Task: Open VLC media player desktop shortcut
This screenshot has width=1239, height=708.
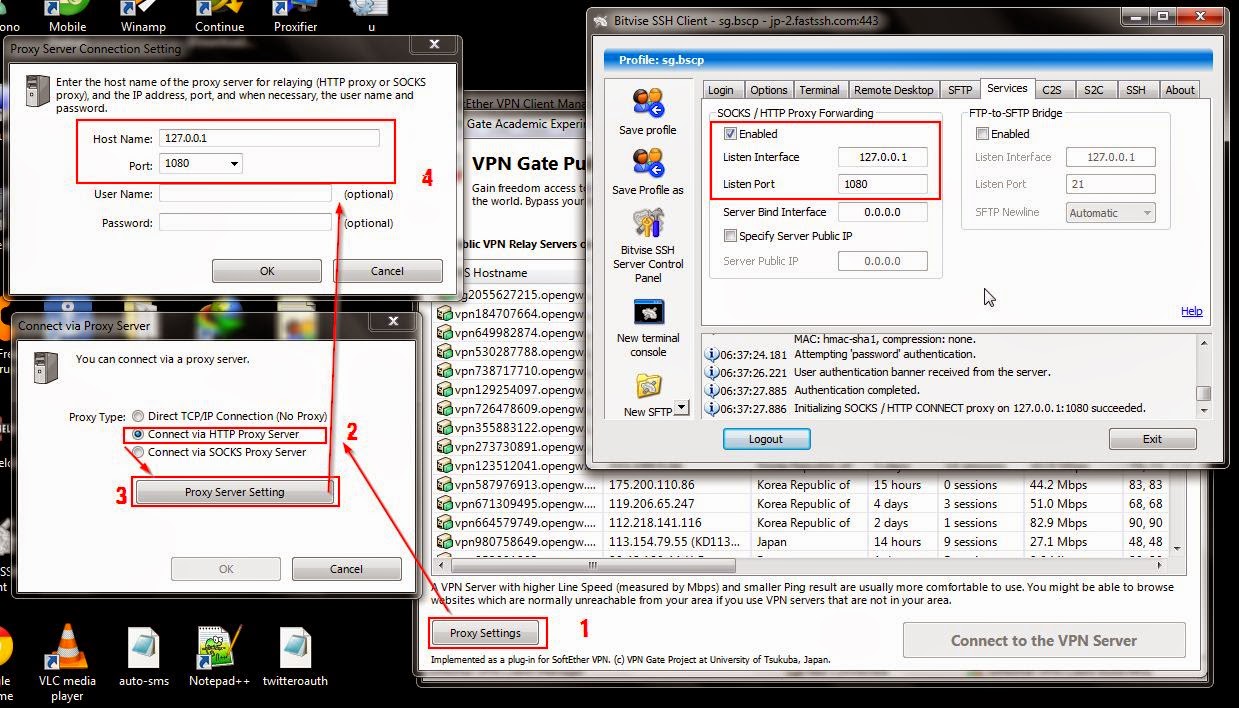Action: pos(67,648)
